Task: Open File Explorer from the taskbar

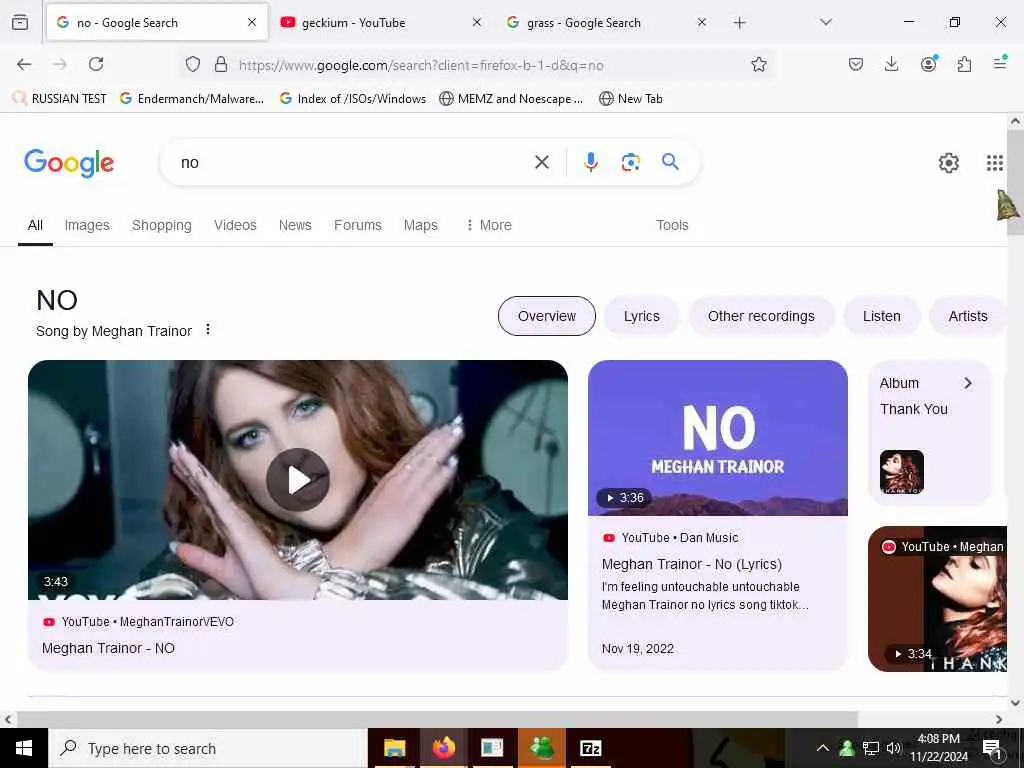Action: (394, 748)
